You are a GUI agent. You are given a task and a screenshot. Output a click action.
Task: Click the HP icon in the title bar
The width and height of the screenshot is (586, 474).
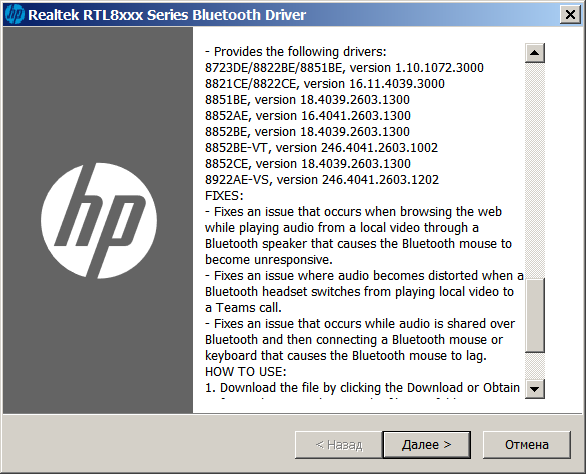click(15, 15)
